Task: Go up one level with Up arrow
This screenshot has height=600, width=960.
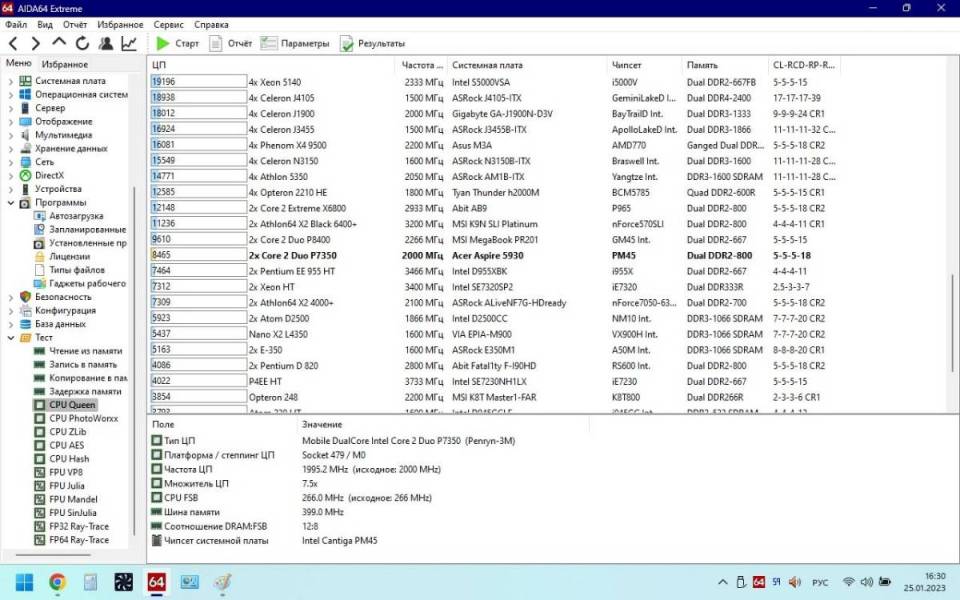Action: [x=59, y=44]
